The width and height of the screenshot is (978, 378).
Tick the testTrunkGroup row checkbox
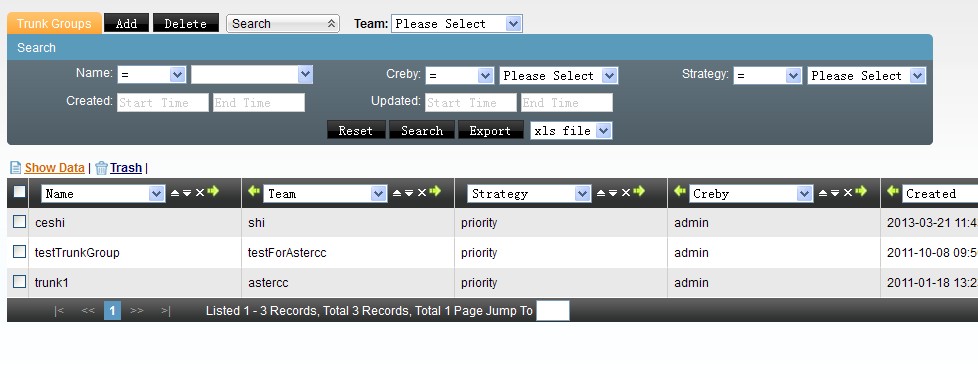[20, 251]
